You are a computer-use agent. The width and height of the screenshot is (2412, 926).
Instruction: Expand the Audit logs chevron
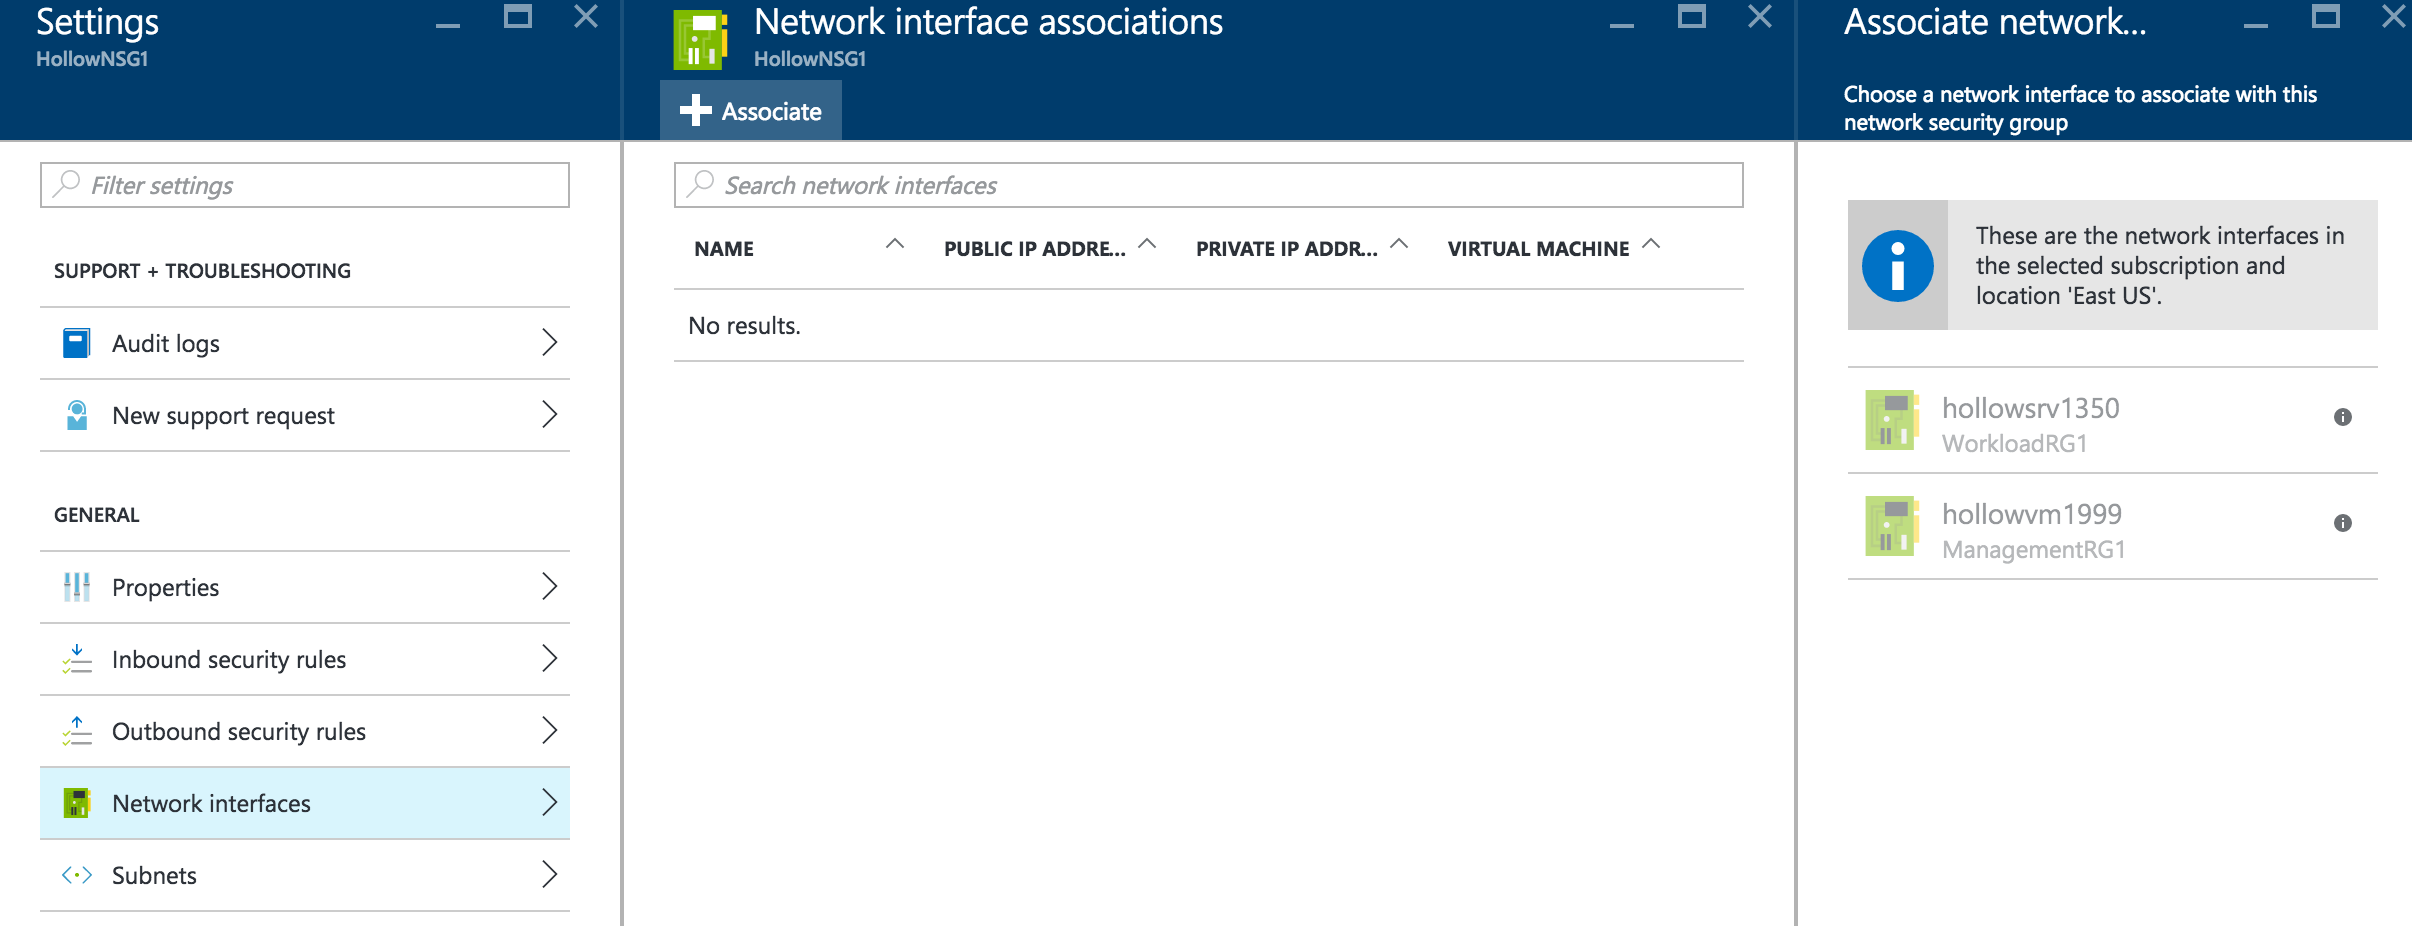tap(549, 343)
